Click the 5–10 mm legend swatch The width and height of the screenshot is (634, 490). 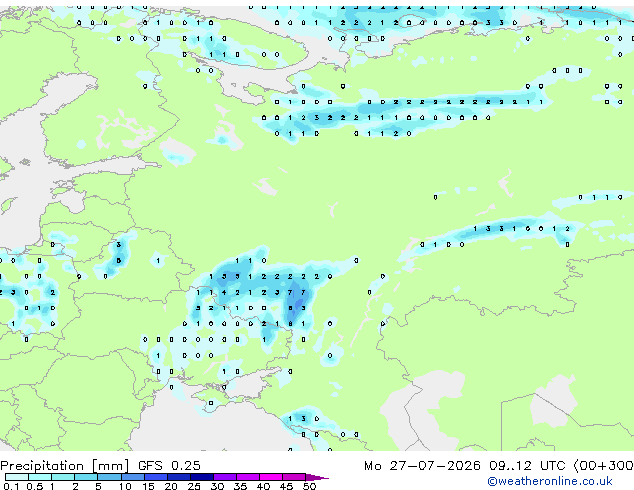point(109,477)
